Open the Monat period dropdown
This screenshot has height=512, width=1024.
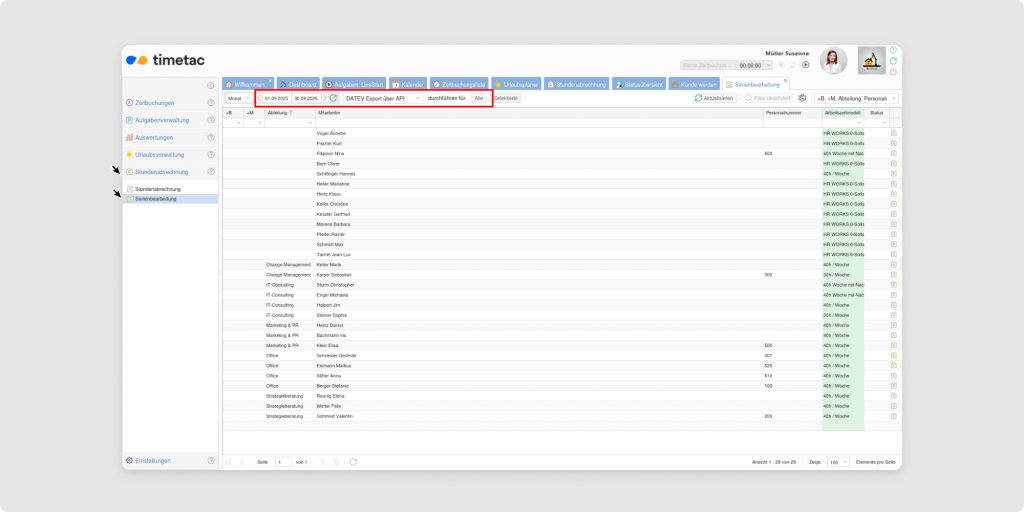[239, 99]
